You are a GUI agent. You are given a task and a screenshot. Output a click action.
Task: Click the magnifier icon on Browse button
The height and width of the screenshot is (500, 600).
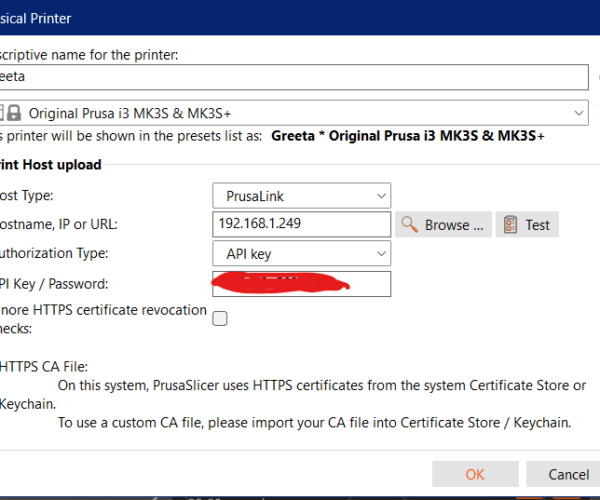coord(409,225)
